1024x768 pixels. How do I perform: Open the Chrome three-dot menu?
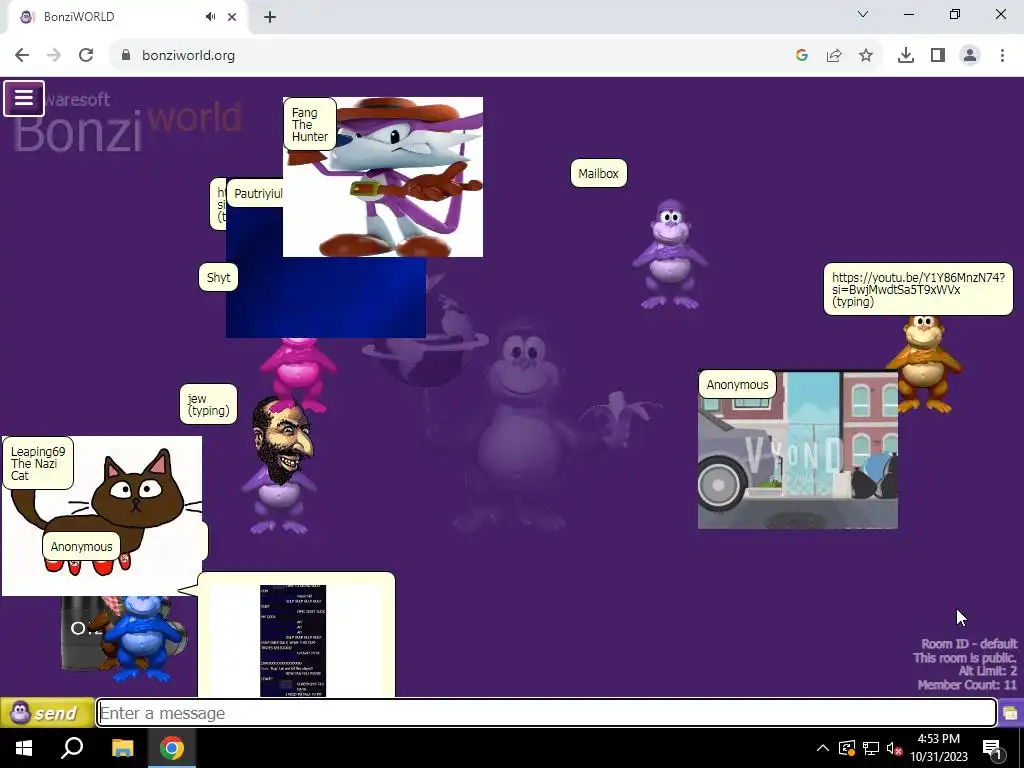1002,56
